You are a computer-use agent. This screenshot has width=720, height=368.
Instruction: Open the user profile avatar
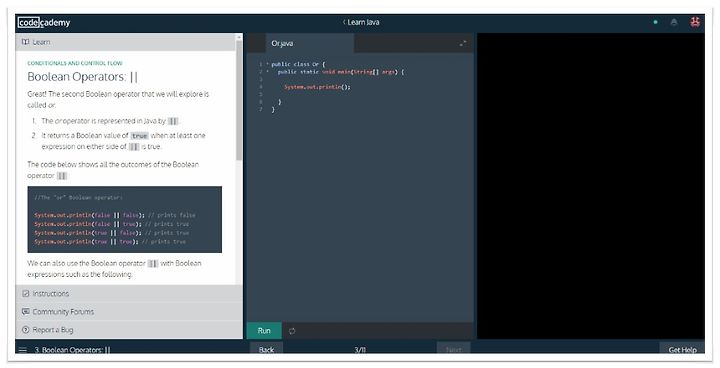pos(695,22)
